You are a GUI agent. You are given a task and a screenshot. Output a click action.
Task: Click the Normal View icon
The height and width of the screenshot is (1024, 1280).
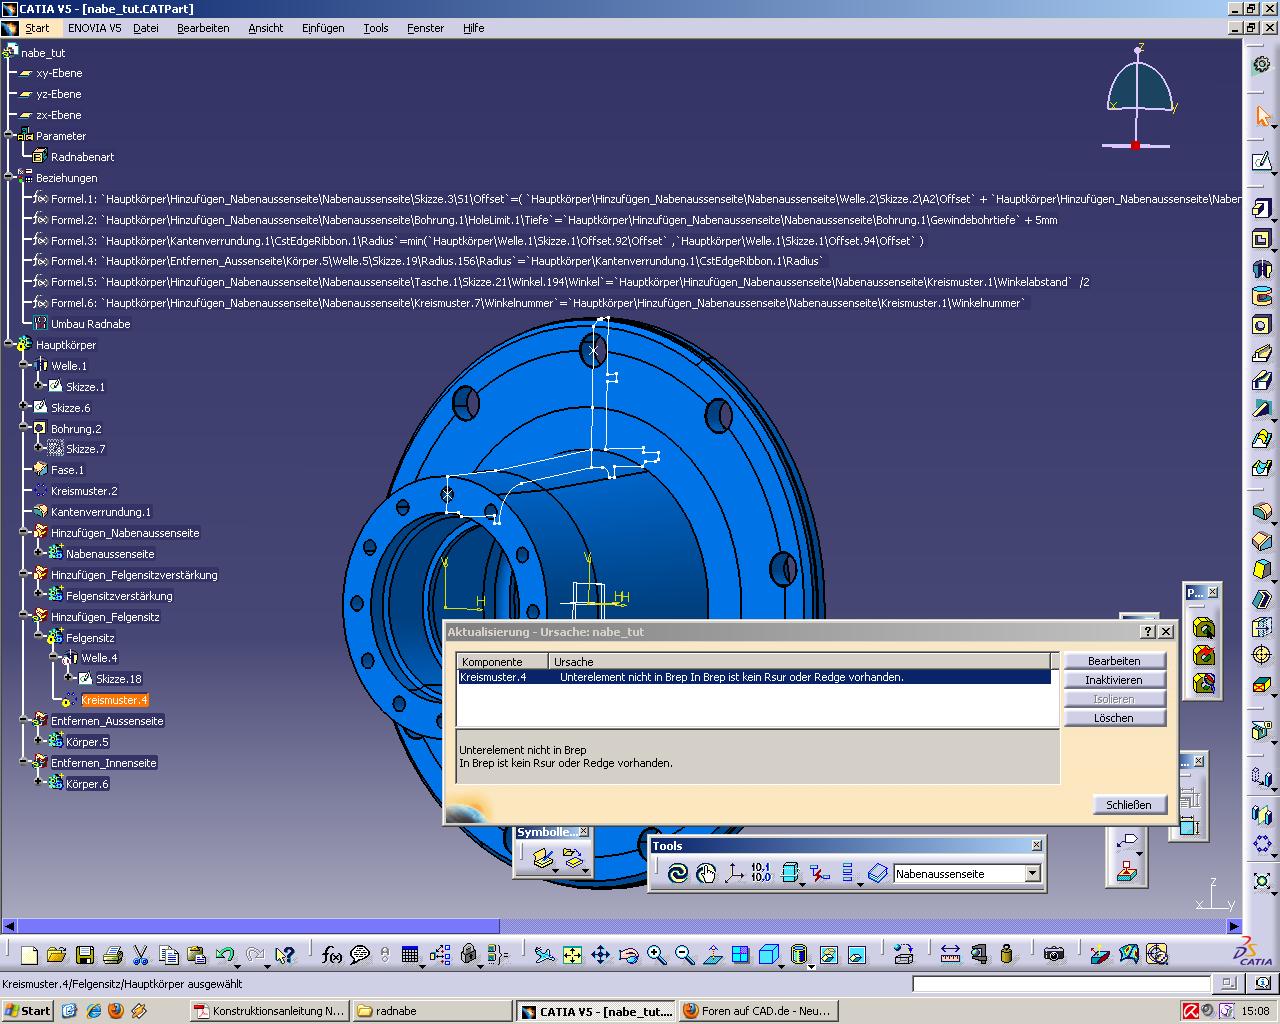coord(713,955)
